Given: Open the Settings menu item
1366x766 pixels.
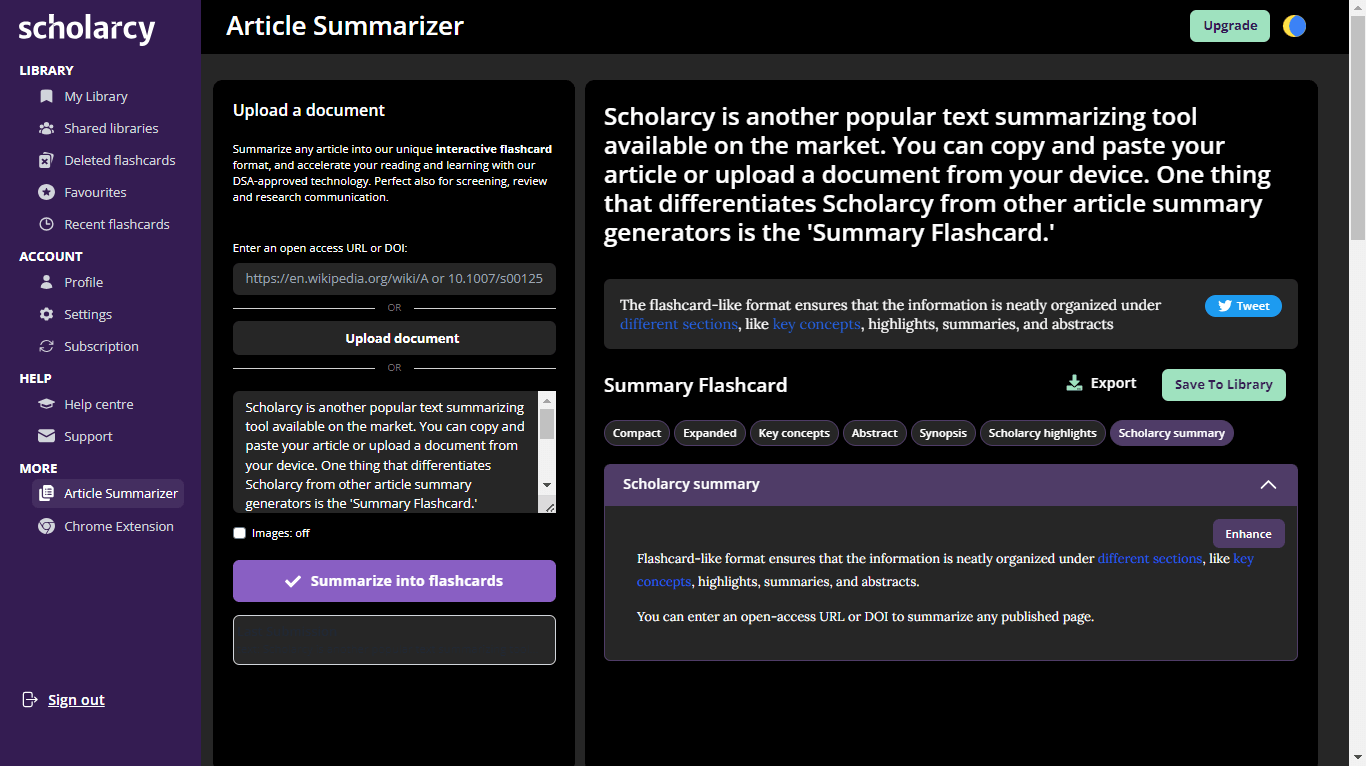Looking at the screenshot, I should 88,314.
